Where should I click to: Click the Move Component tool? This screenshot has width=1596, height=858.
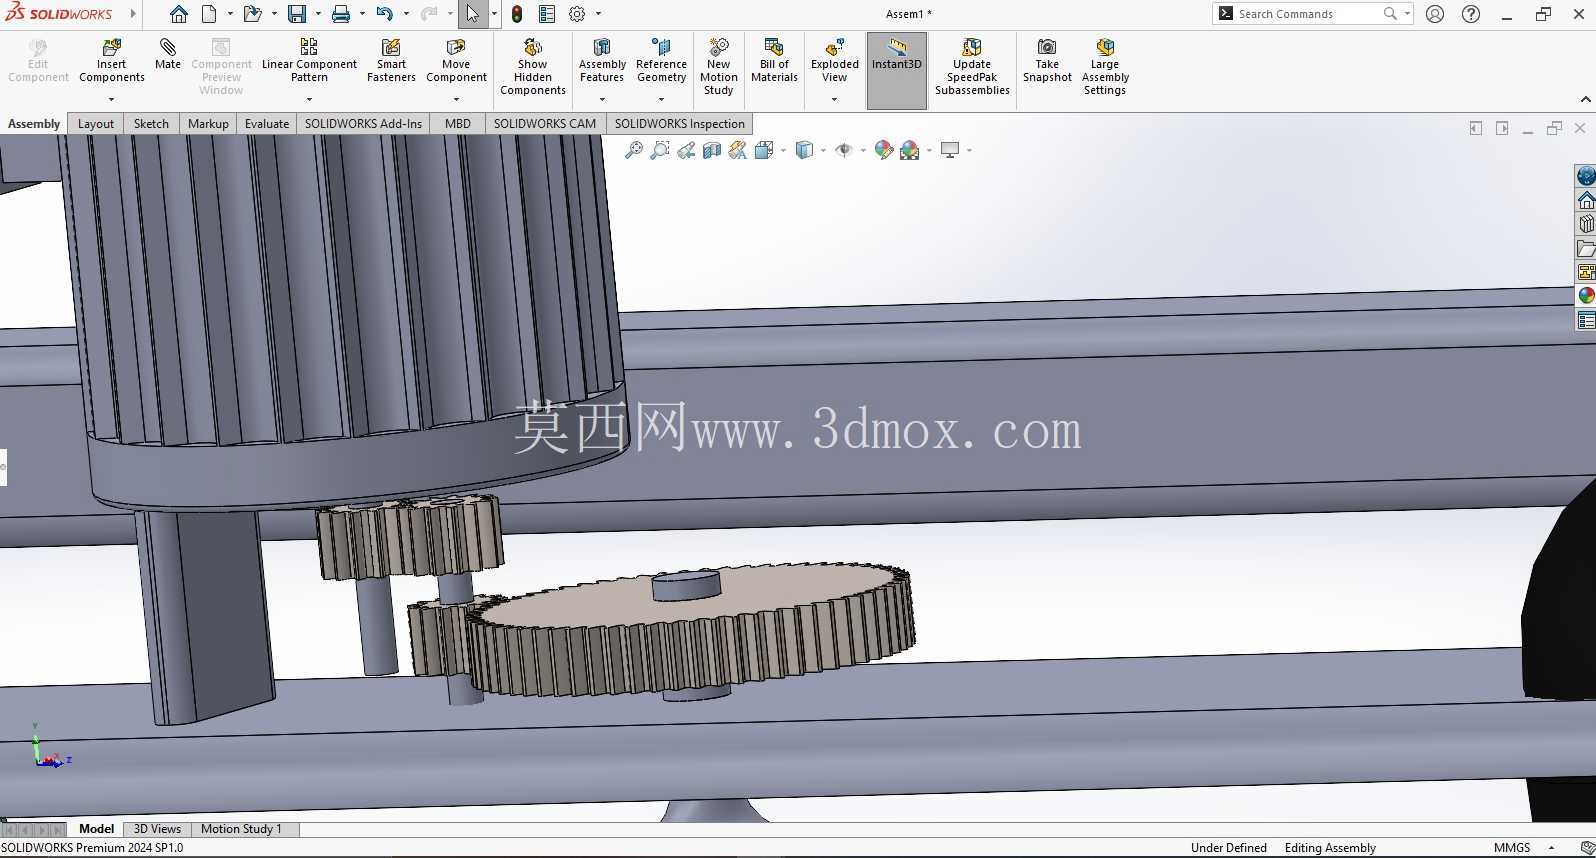(x=456, y=60)
